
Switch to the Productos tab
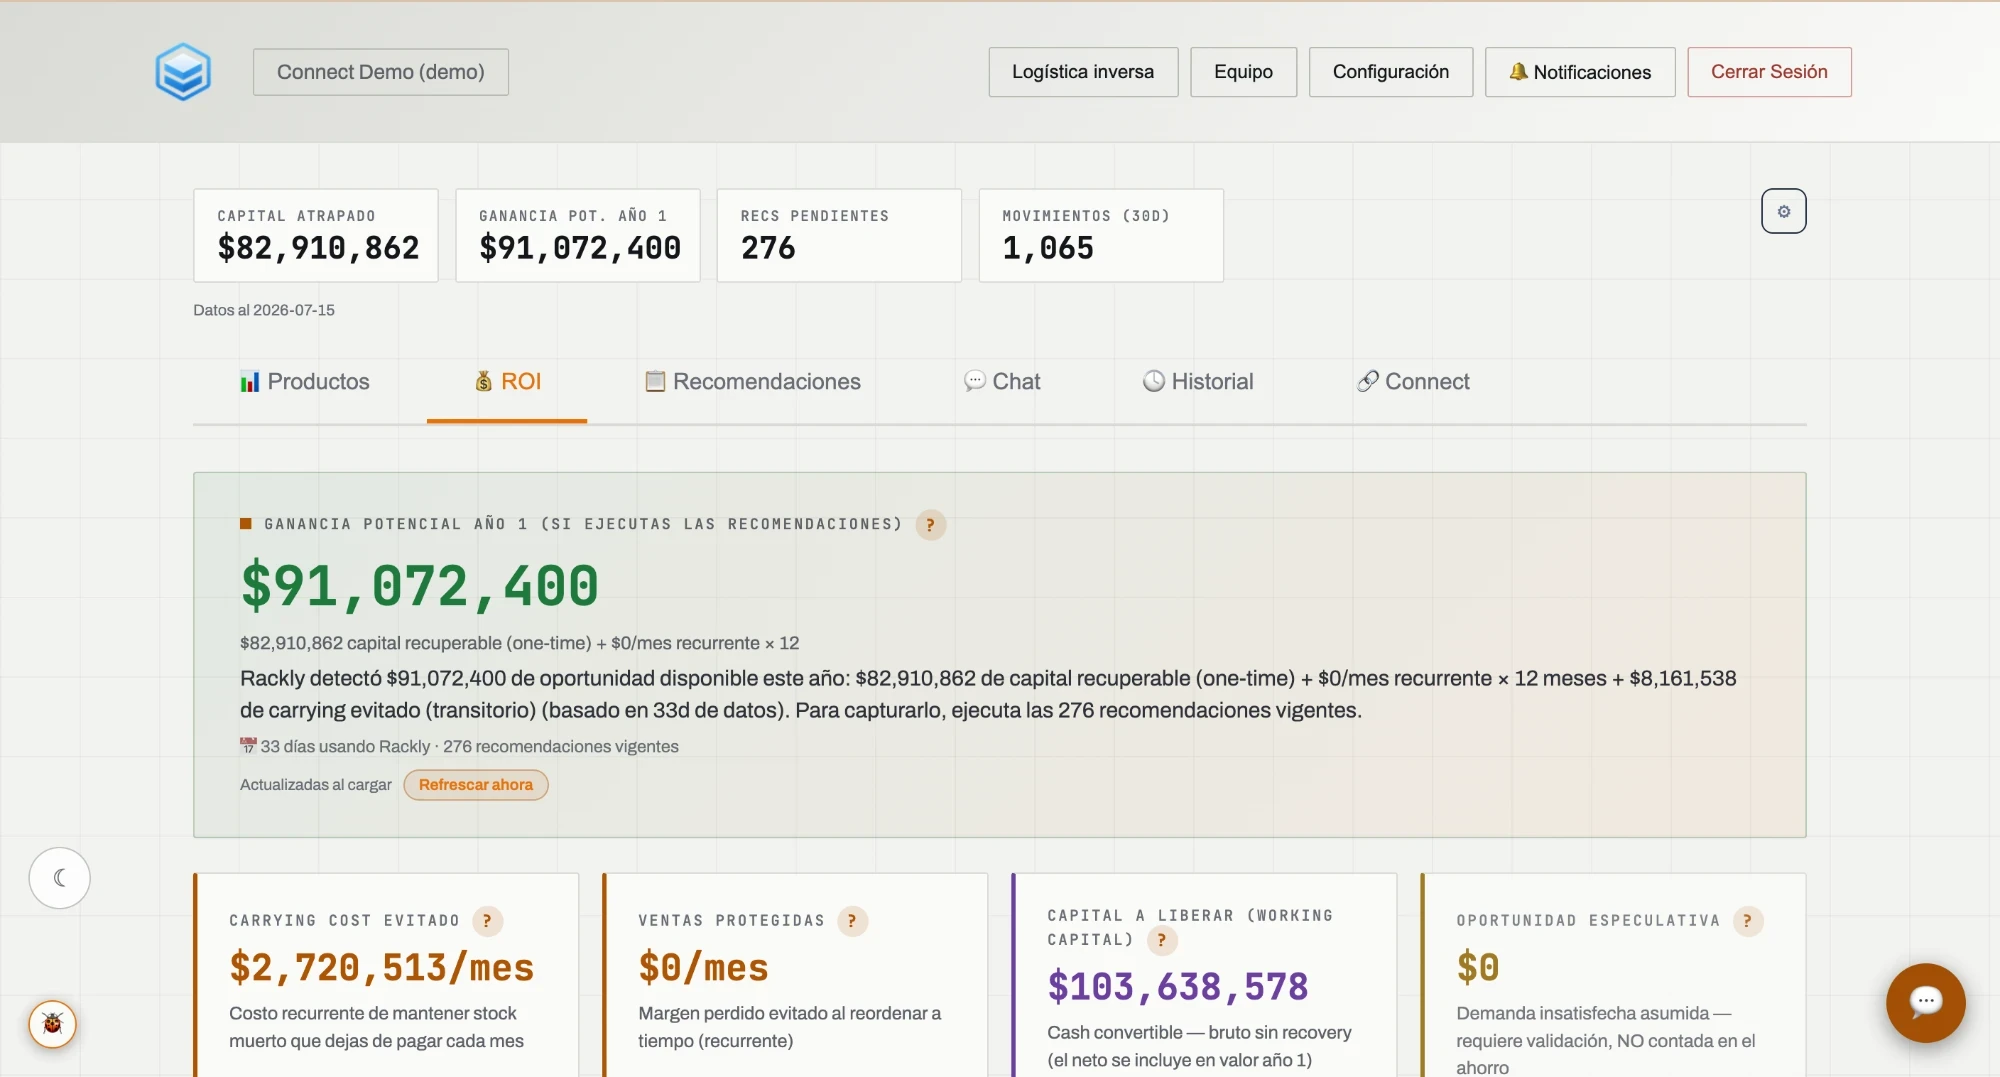click(x=305, y=382)
